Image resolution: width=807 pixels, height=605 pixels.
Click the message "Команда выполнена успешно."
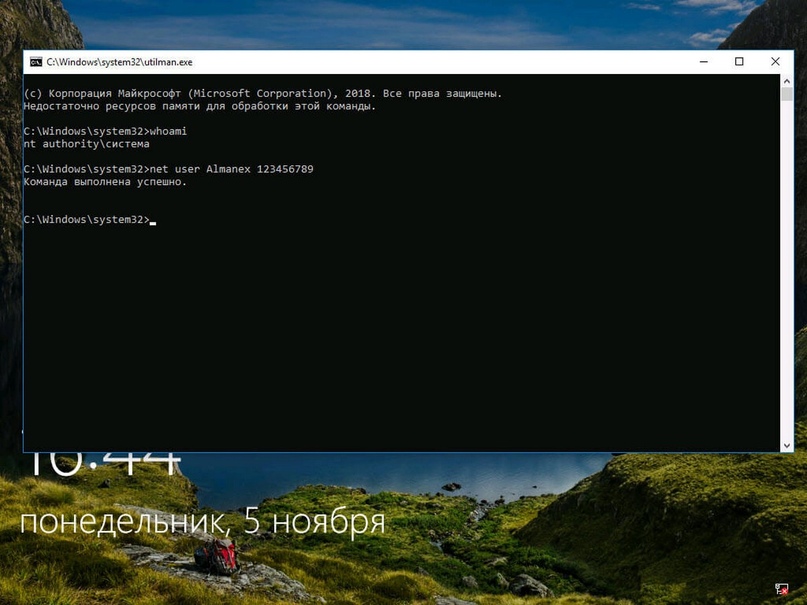coord(105,182)
